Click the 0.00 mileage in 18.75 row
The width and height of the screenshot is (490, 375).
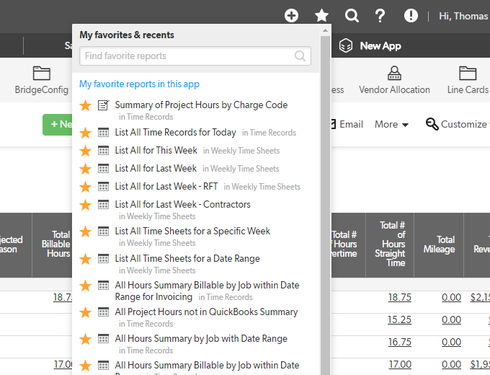coord(451,297)
